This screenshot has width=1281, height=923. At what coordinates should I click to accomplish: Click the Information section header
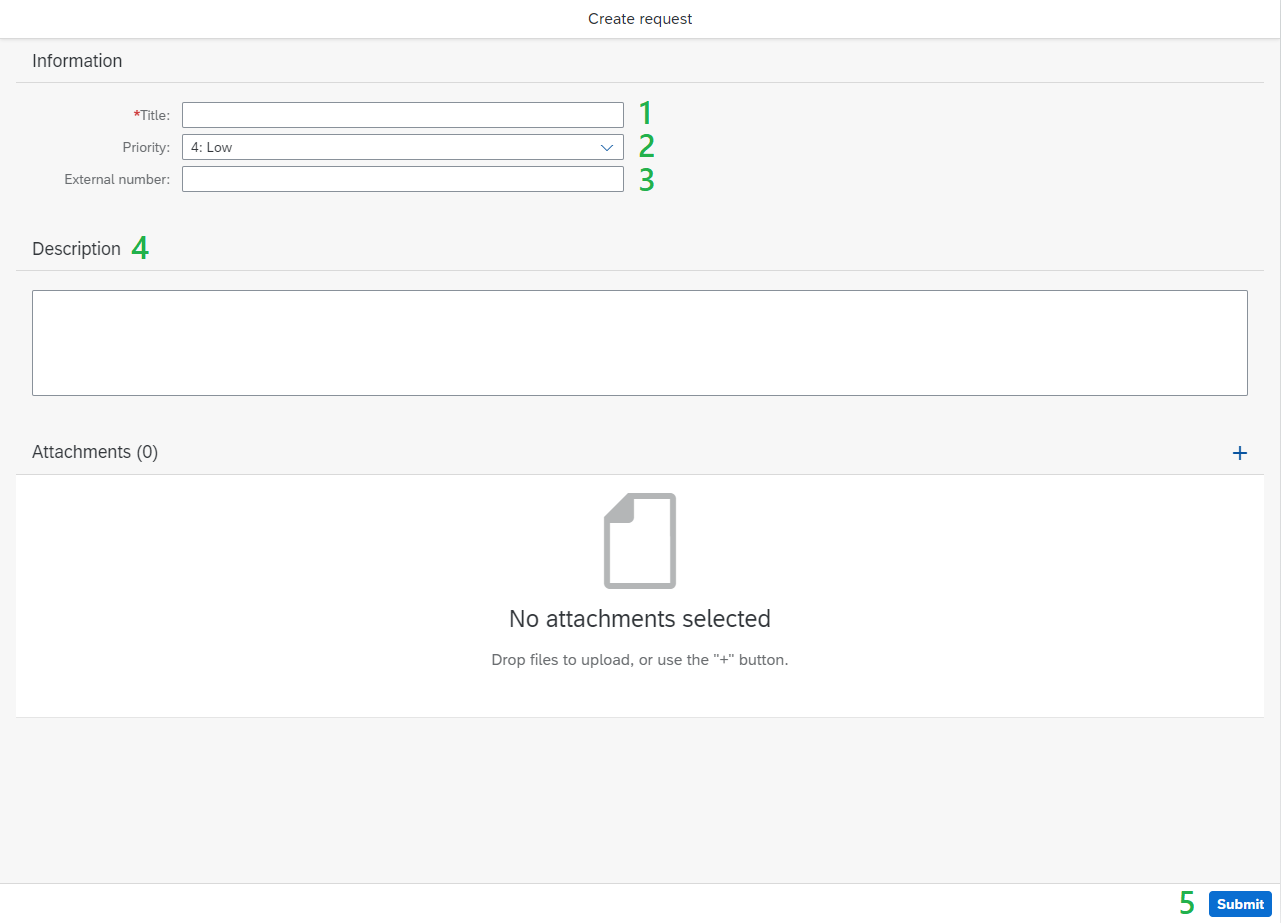77,61
